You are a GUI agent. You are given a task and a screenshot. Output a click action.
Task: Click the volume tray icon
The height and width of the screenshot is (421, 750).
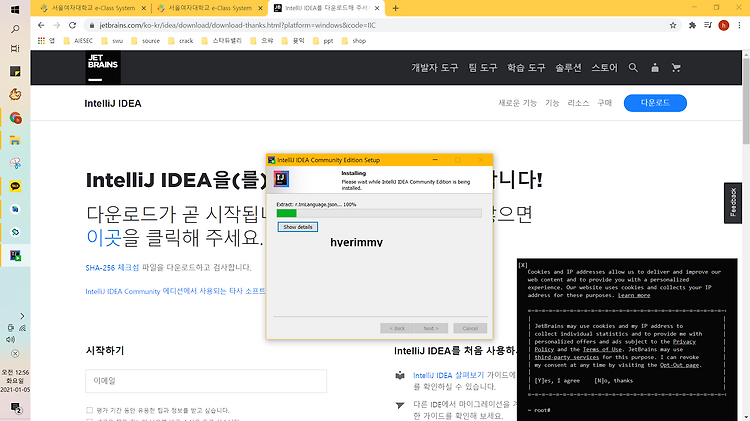[10, 340]
